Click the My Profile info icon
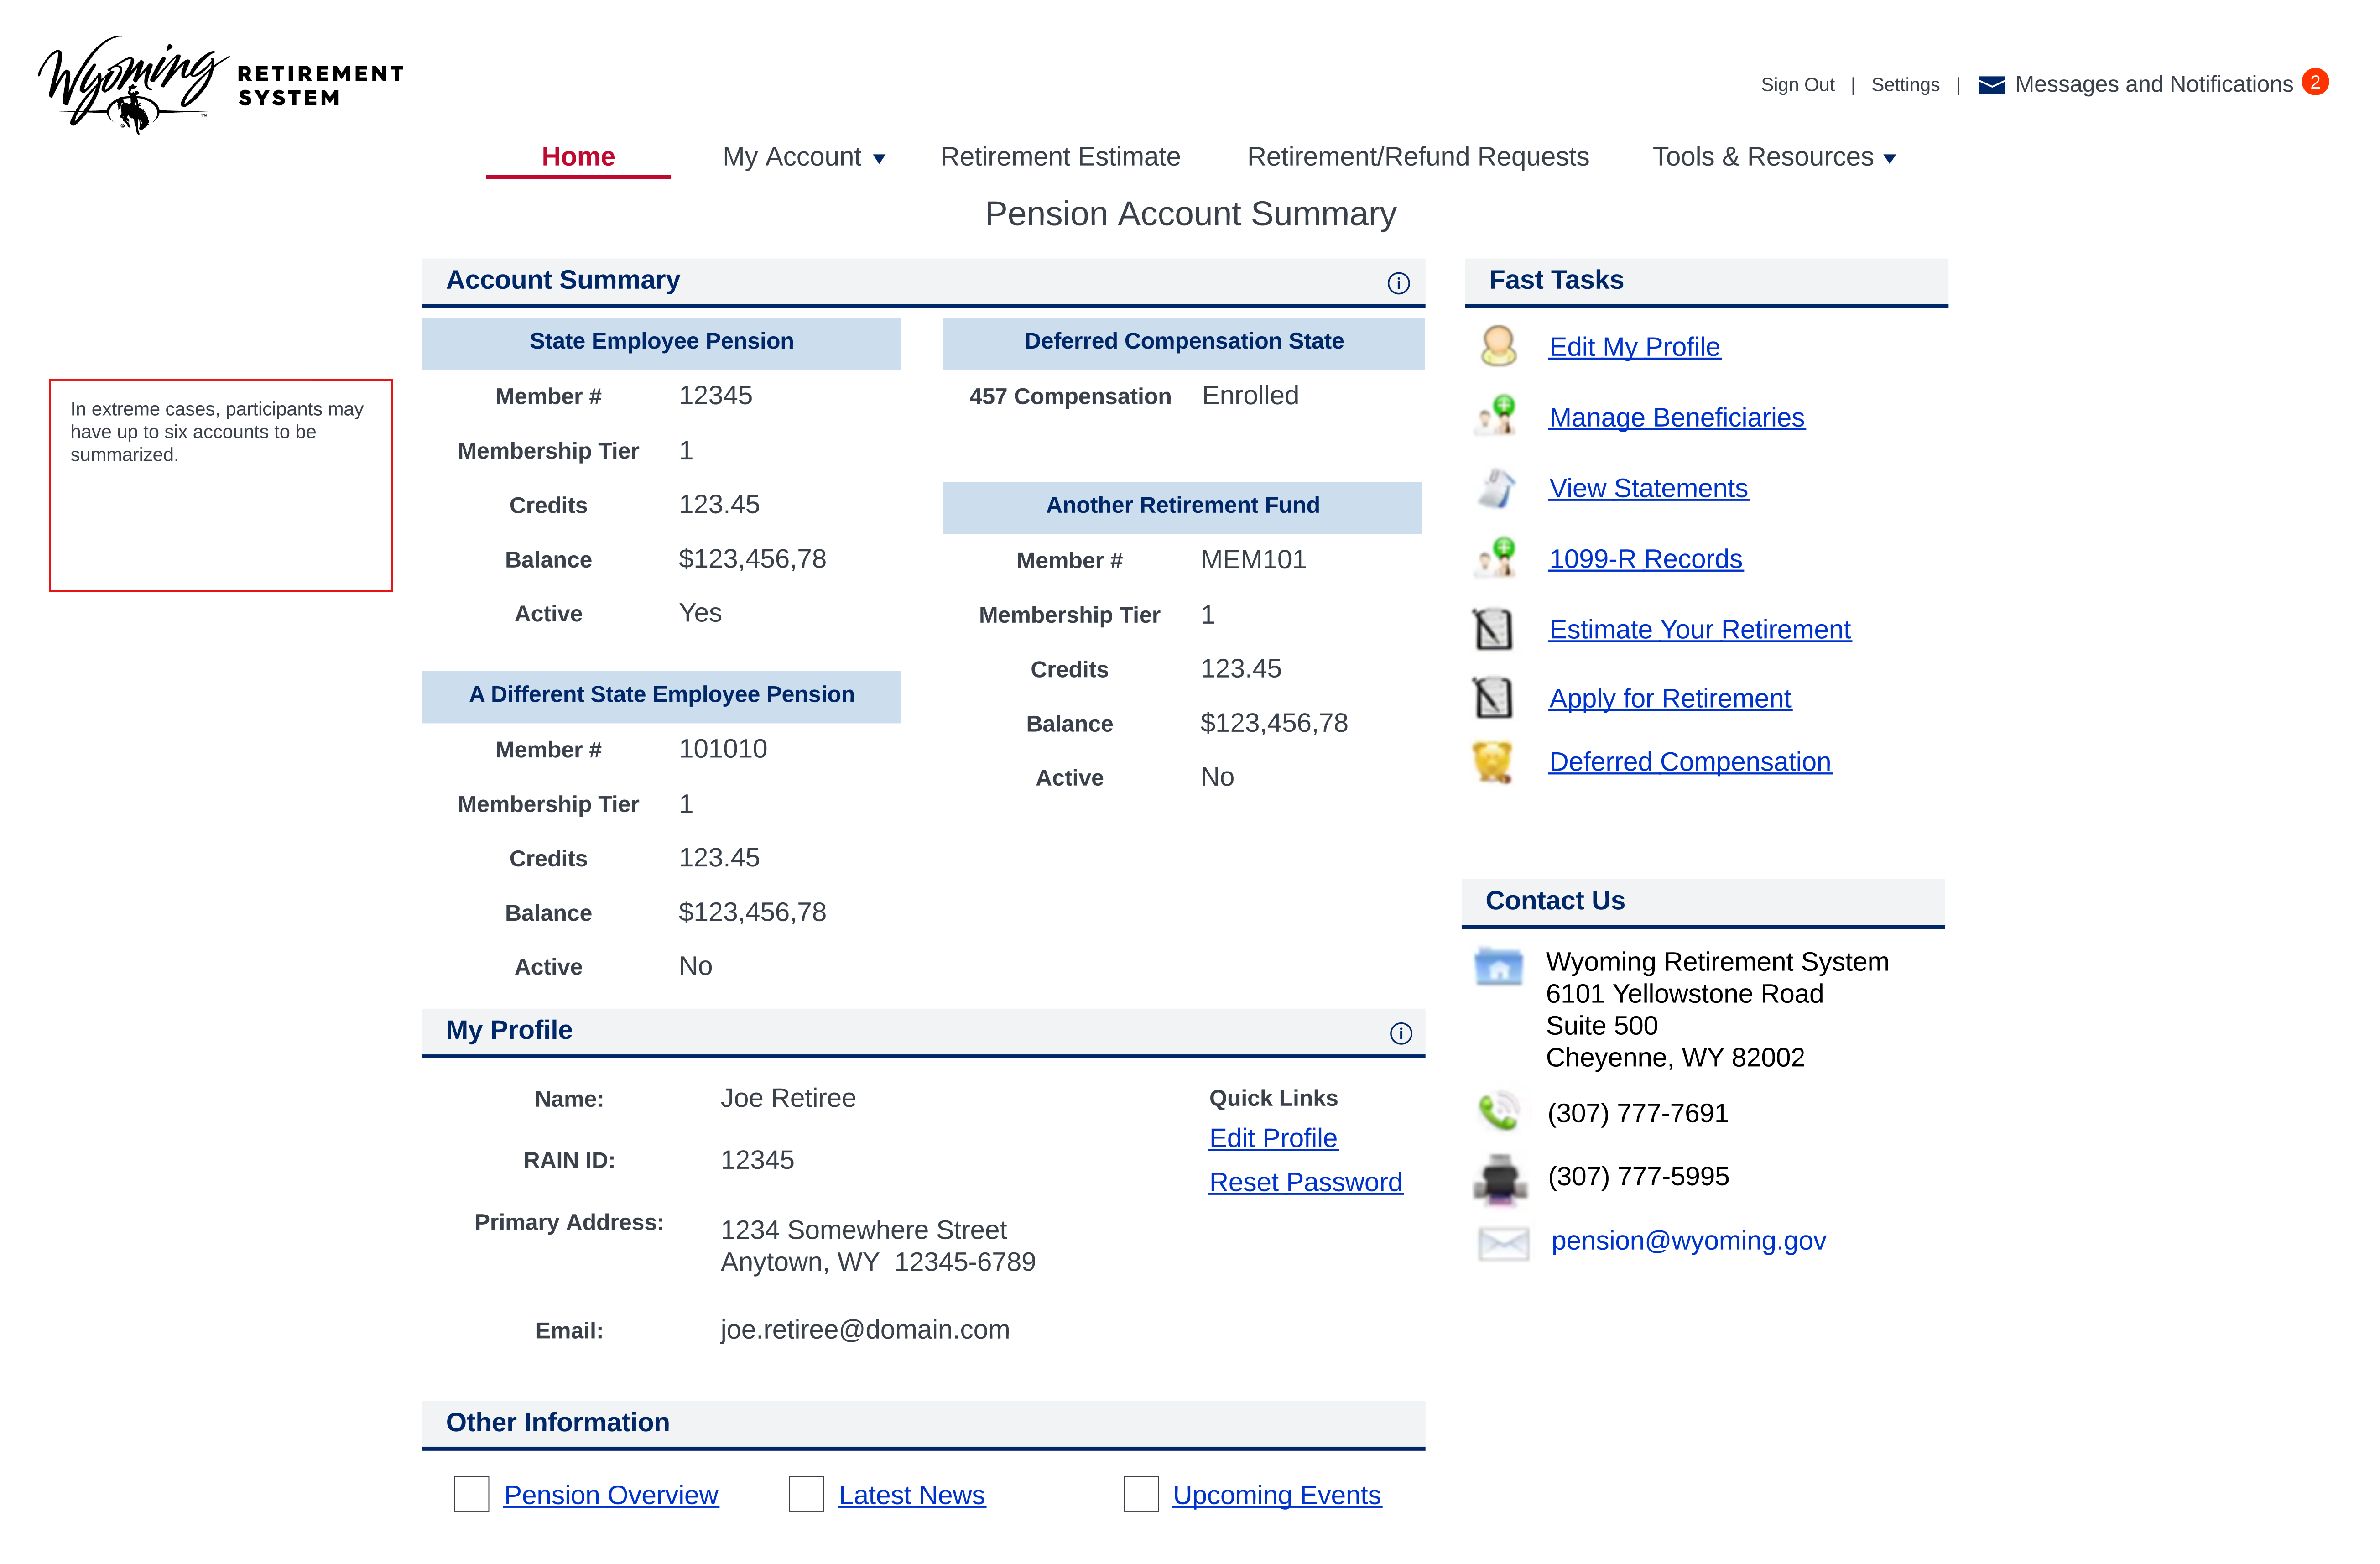Image resolution: width=2380 pixels, height=1564 pixels. (1400, 1033)
